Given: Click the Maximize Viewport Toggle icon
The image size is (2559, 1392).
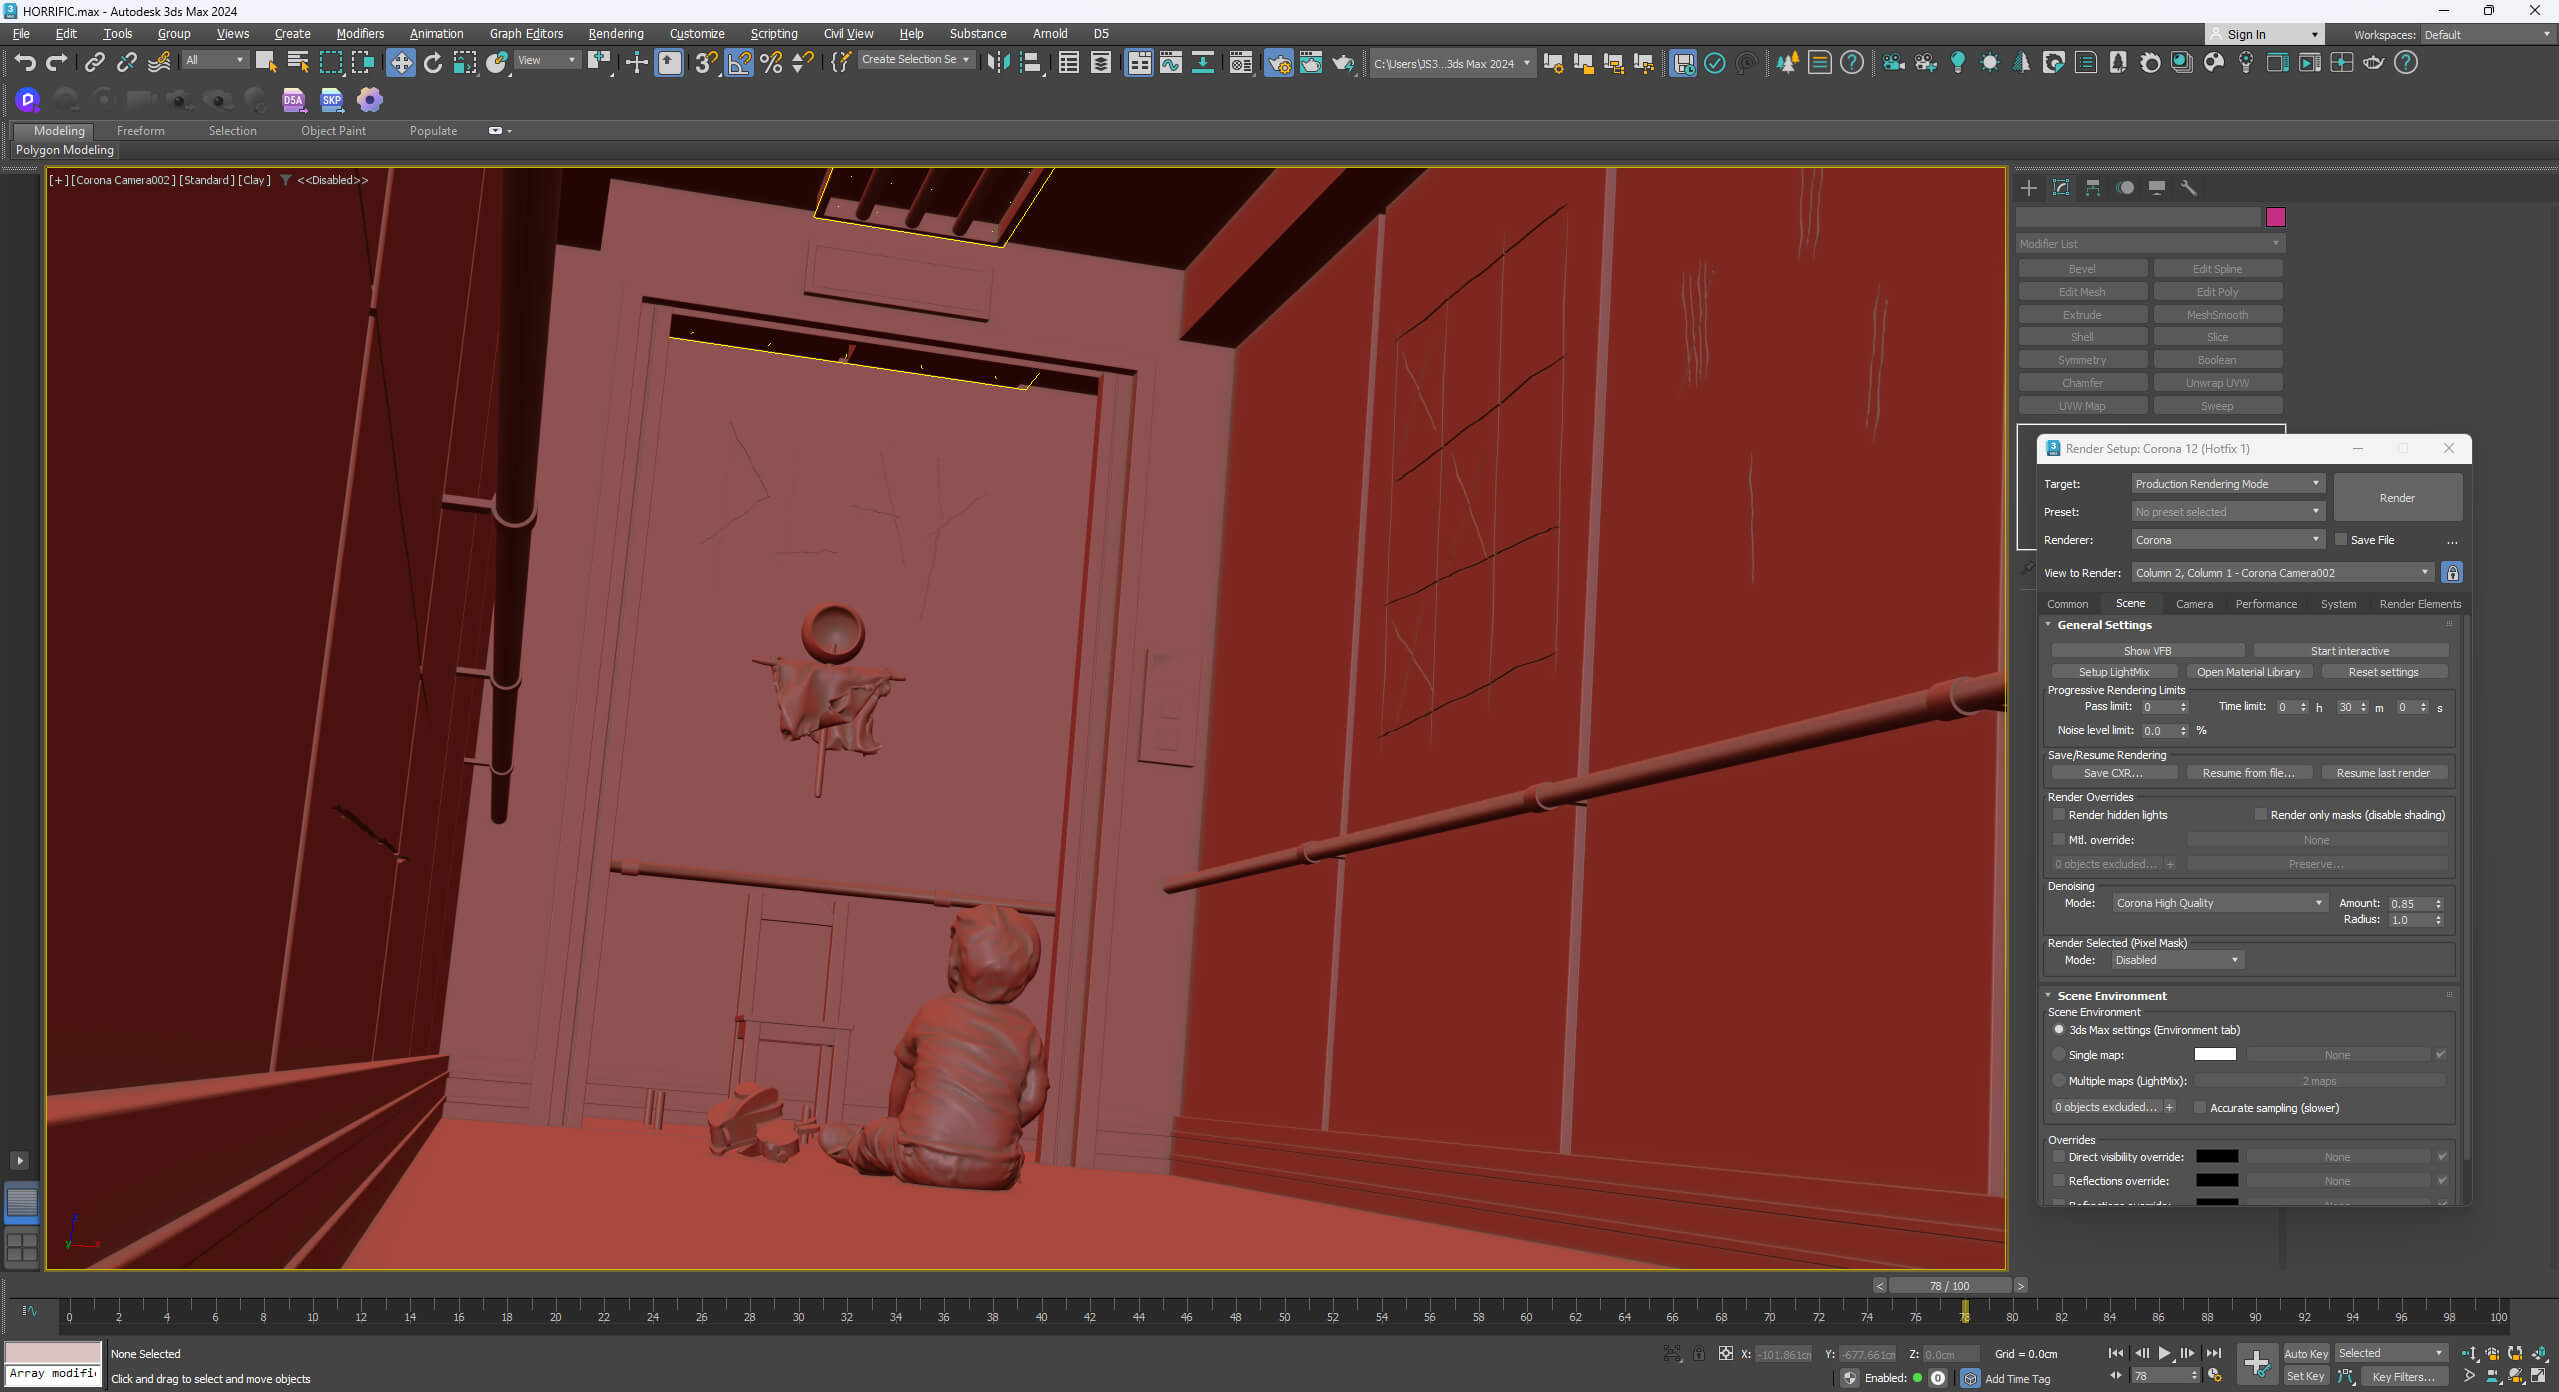Looking at the screenshot, I should click(2538, 1376).
